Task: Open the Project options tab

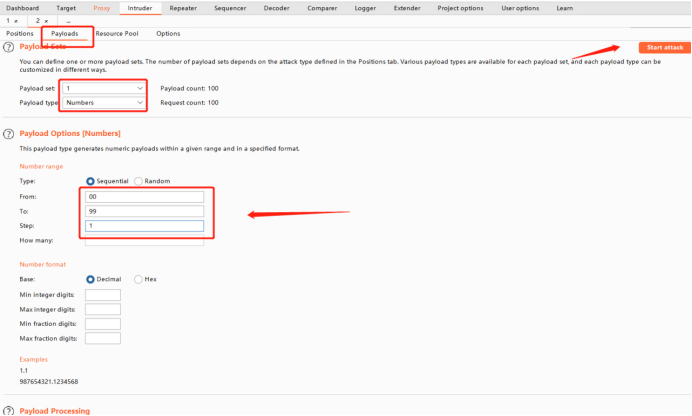Action: click(x=460, y=8)
